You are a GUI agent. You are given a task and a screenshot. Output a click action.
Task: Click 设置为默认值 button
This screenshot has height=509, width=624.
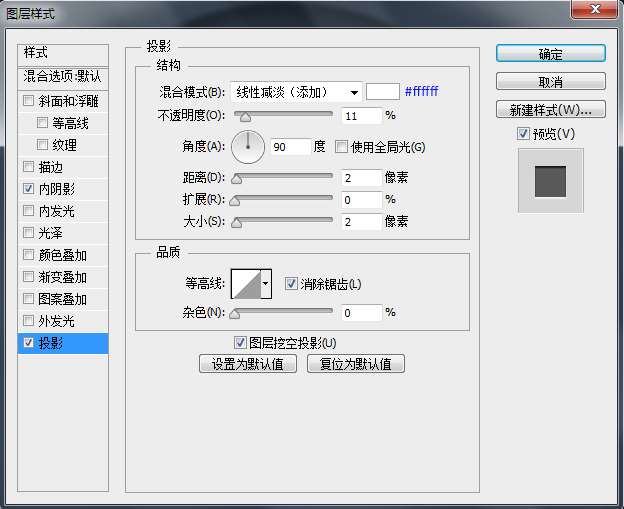(248, 364)
